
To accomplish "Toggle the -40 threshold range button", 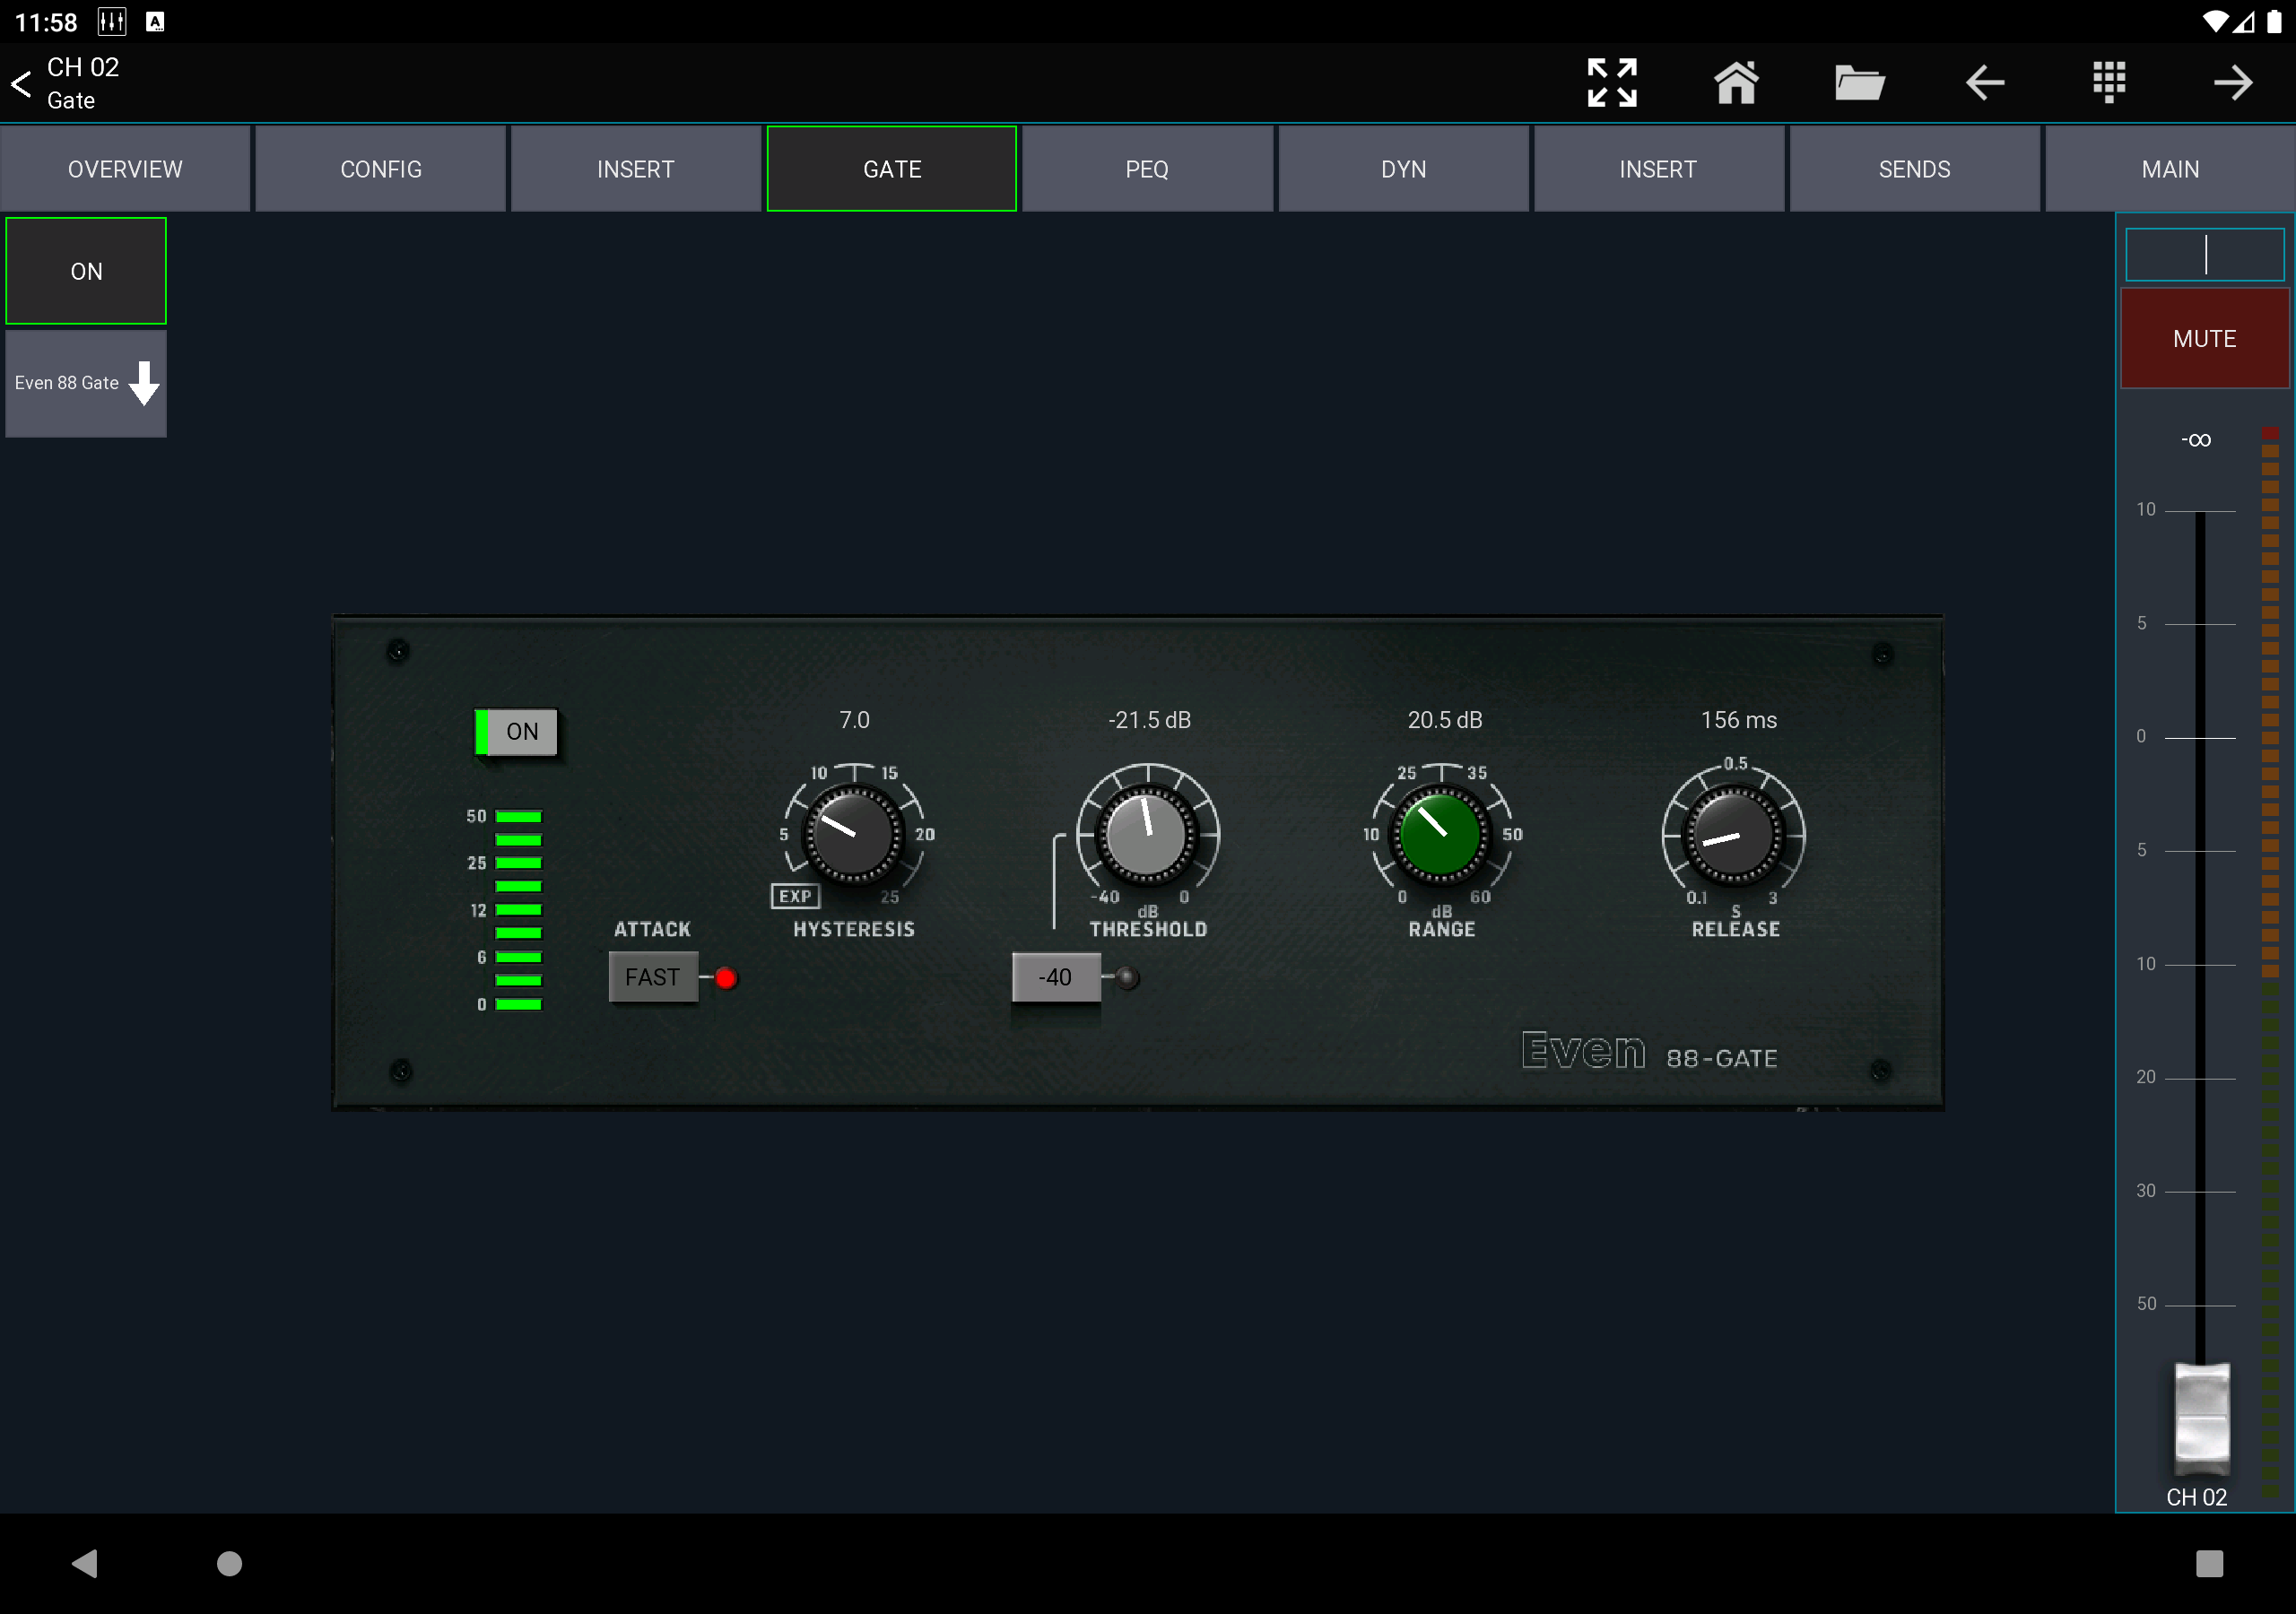I will click(x=1056, y=977).
